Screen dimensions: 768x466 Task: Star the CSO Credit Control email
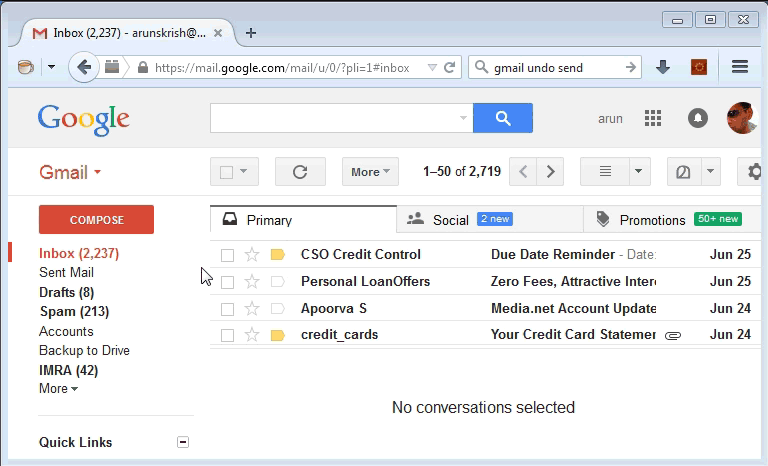pos(252,254)
